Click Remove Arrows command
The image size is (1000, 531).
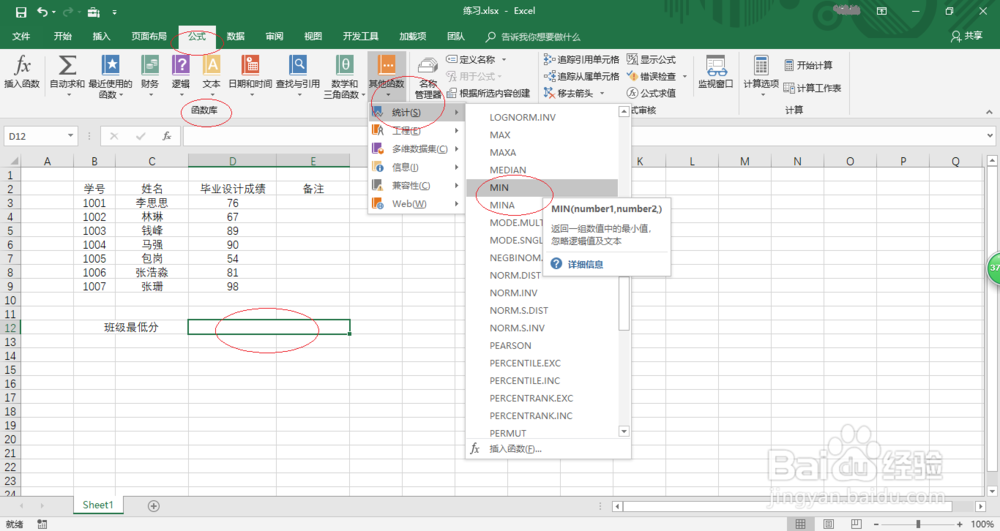click(568, 93)
